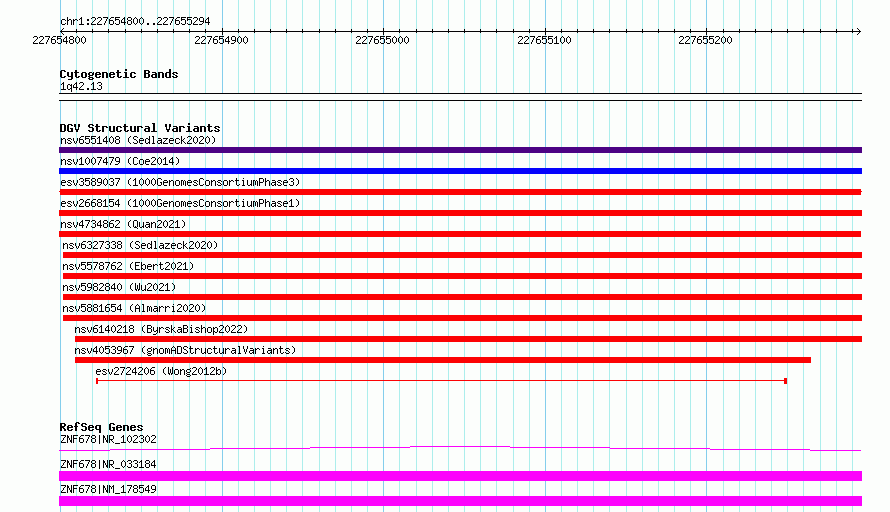
Task: Click the red nsv5578762 variant bar
Action: pyautogui.click(x=462, y=276)
